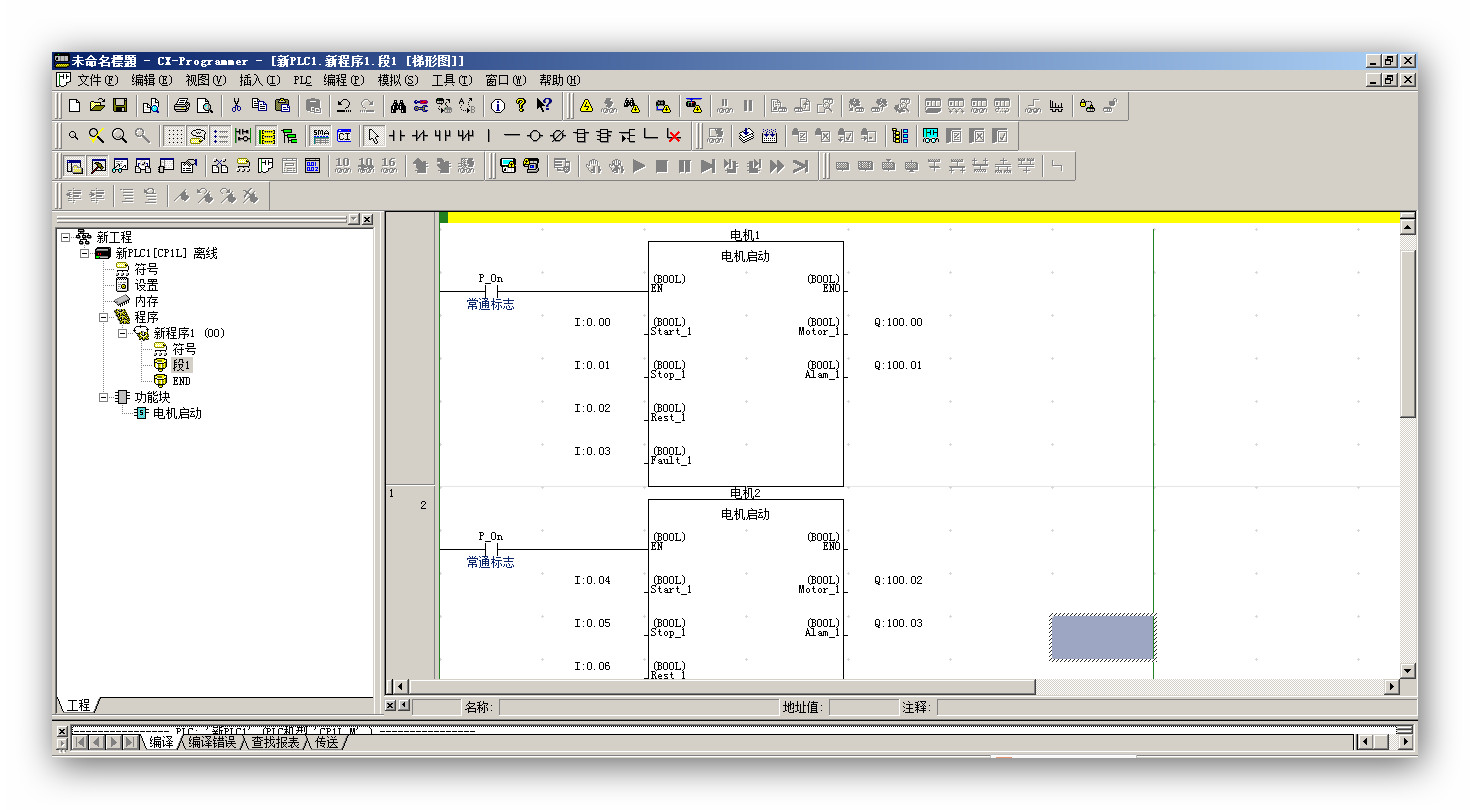This screenshot has height=810, width=1470.
Task: Insert a new coil into the rung
Action: (x=535, y=136)
